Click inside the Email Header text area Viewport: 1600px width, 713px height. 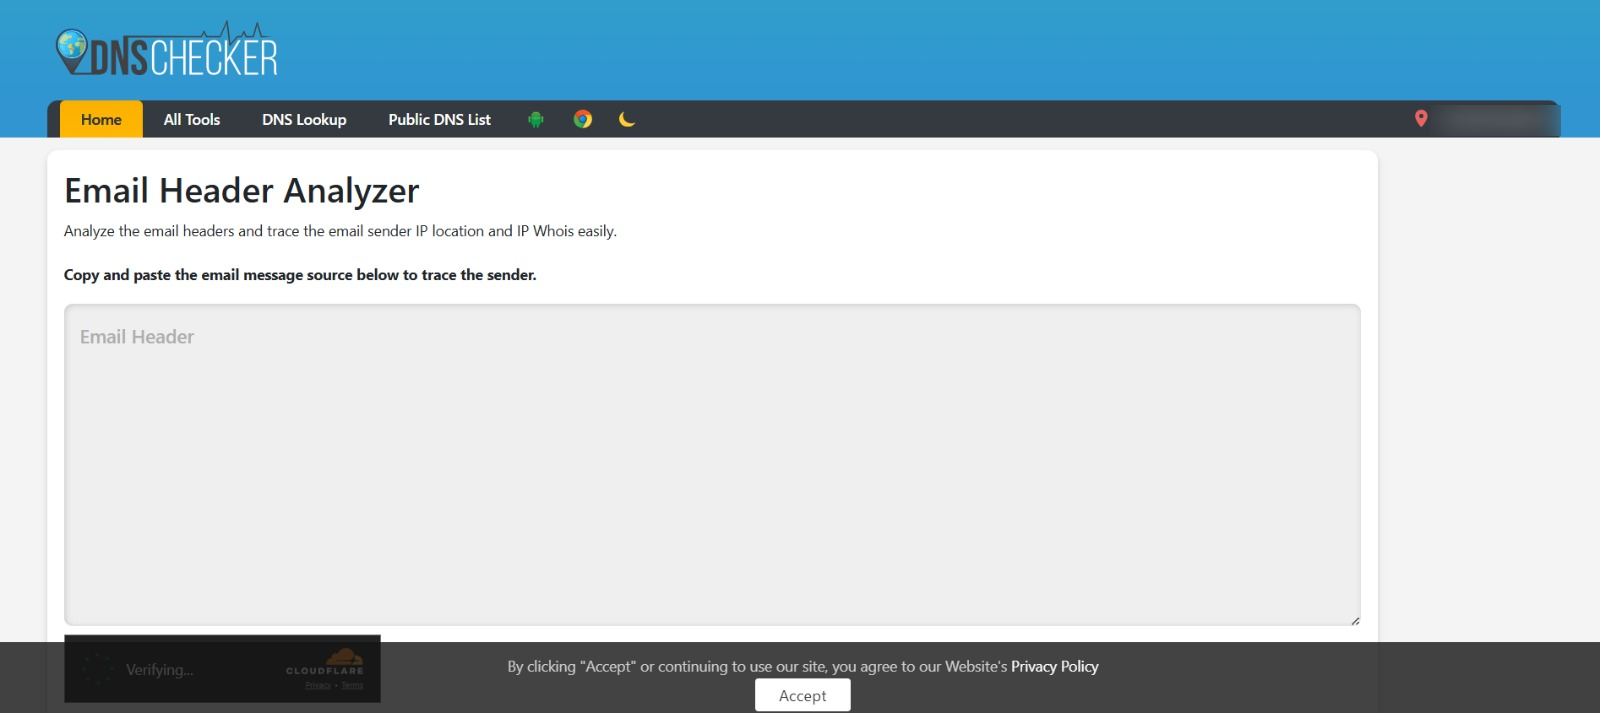coord(712,465)
